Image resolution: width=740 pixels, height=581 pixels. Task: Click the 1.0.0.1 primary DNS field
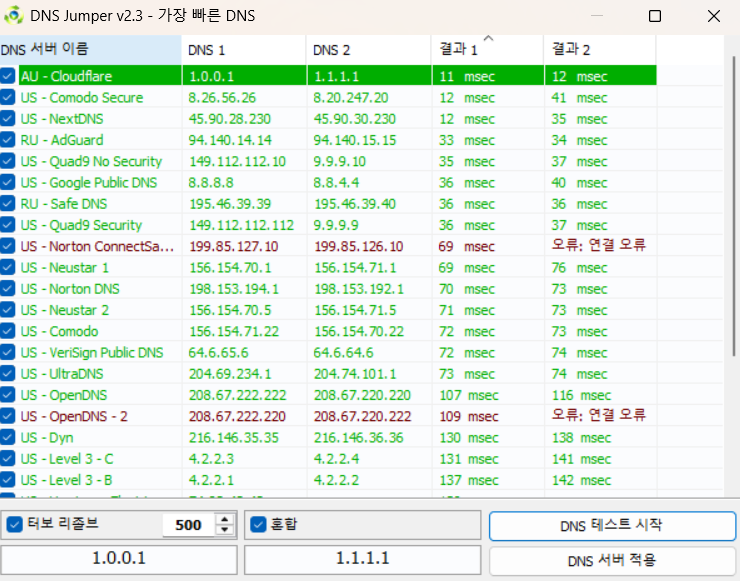click(x=119, y=559)
